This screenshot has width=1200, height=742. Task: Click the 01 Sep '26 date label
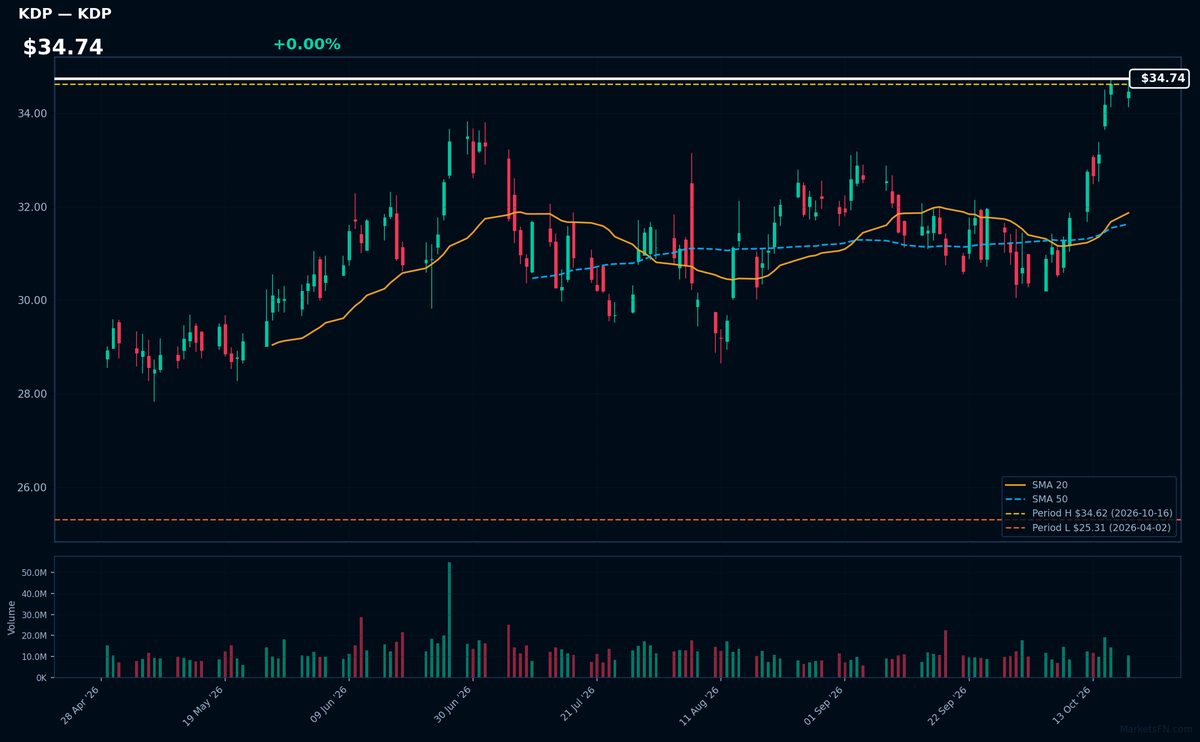click(824, 704)
